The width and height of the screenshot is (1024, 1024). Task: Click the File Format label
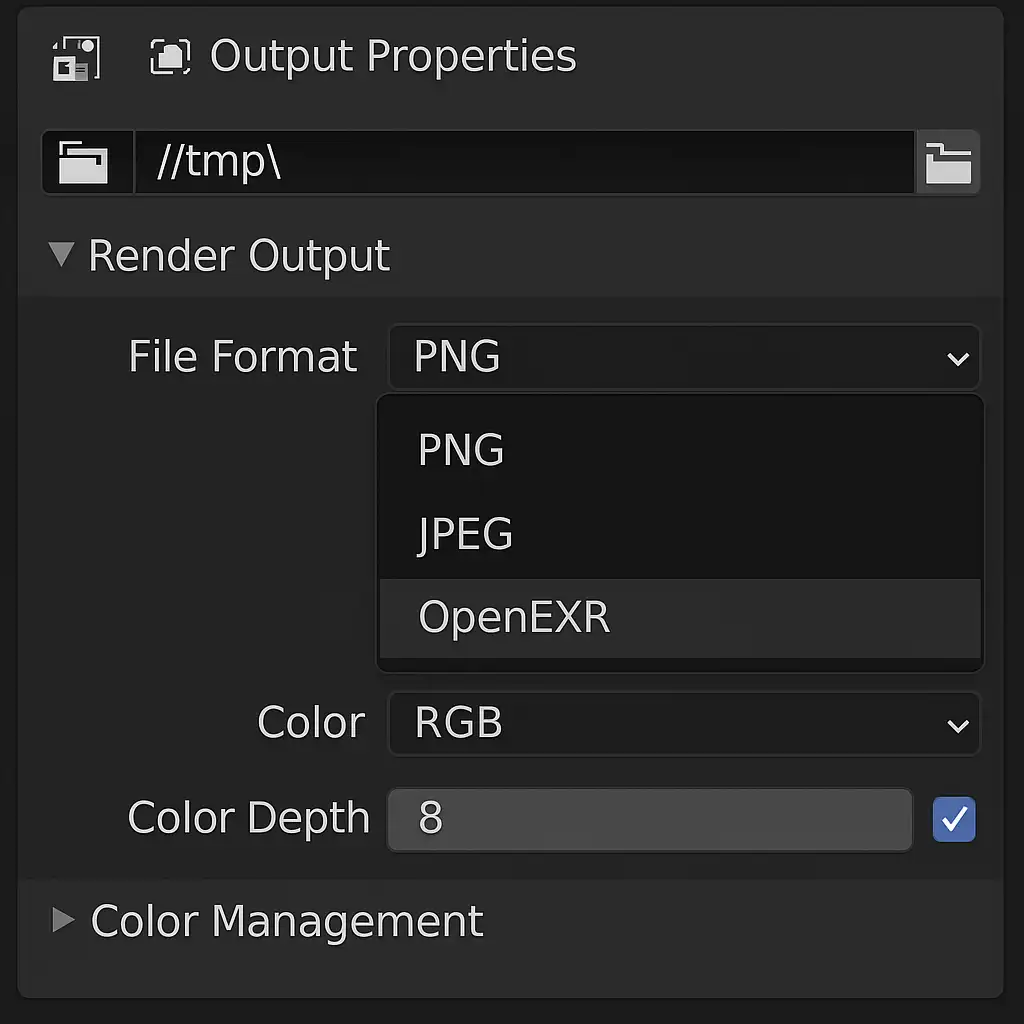tap(242, 357)
